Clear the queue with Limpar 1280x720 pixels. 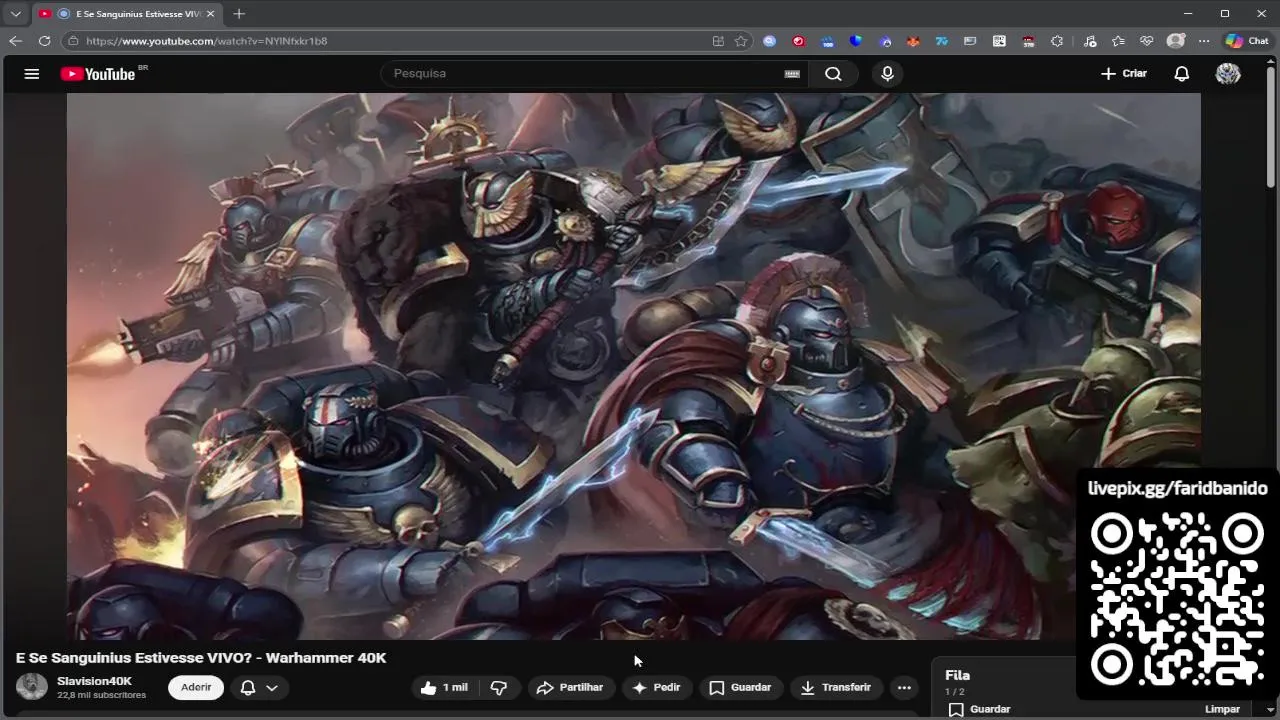coord(1222,709)
